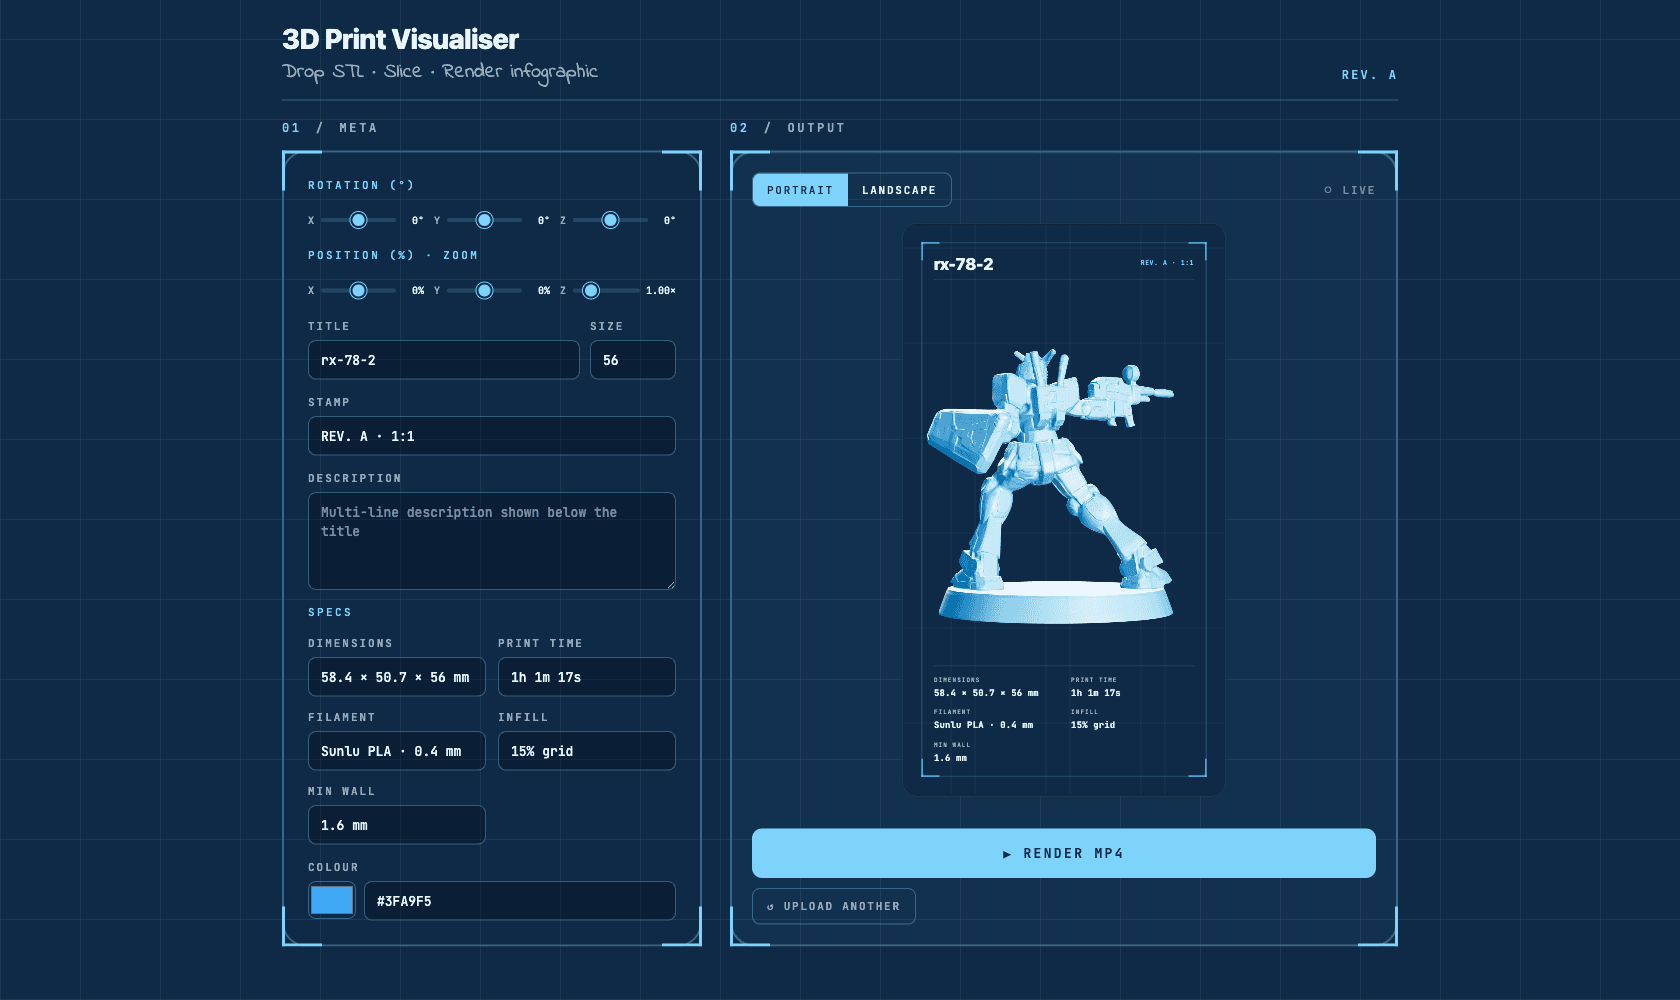The image size is (1680, 1000).
Task: Switch output to Landscape tab
Action: pyautogui.click(x=899, y=190)
